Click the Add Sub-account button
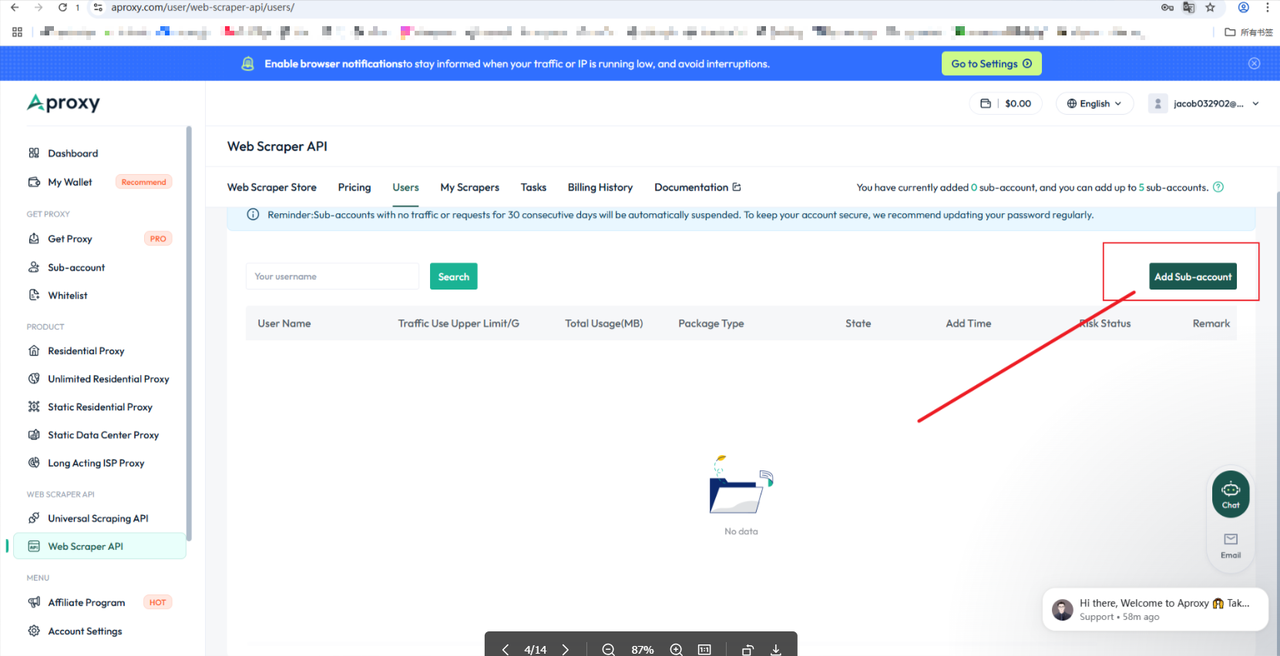 [x=1193, y=277]
